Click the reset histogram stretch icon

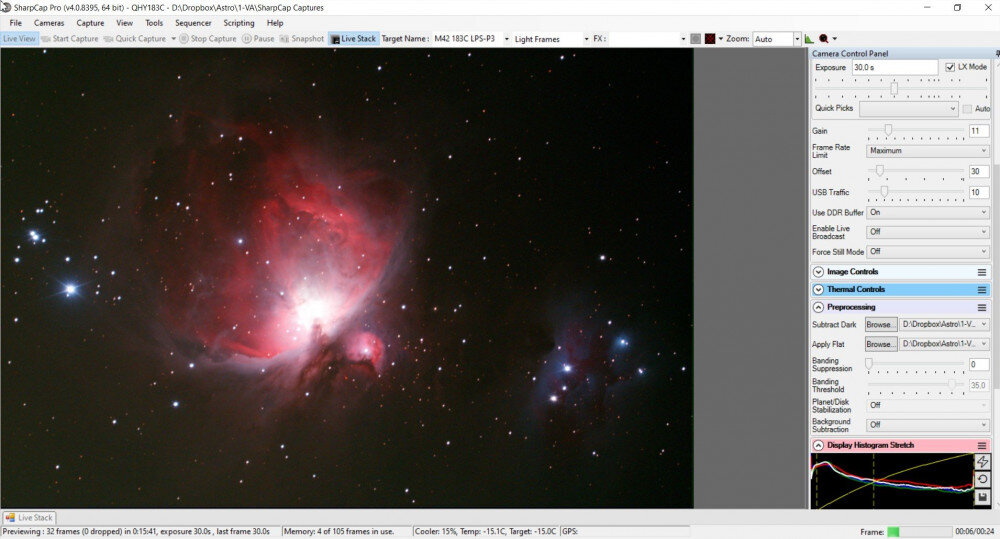coord(982,479)
